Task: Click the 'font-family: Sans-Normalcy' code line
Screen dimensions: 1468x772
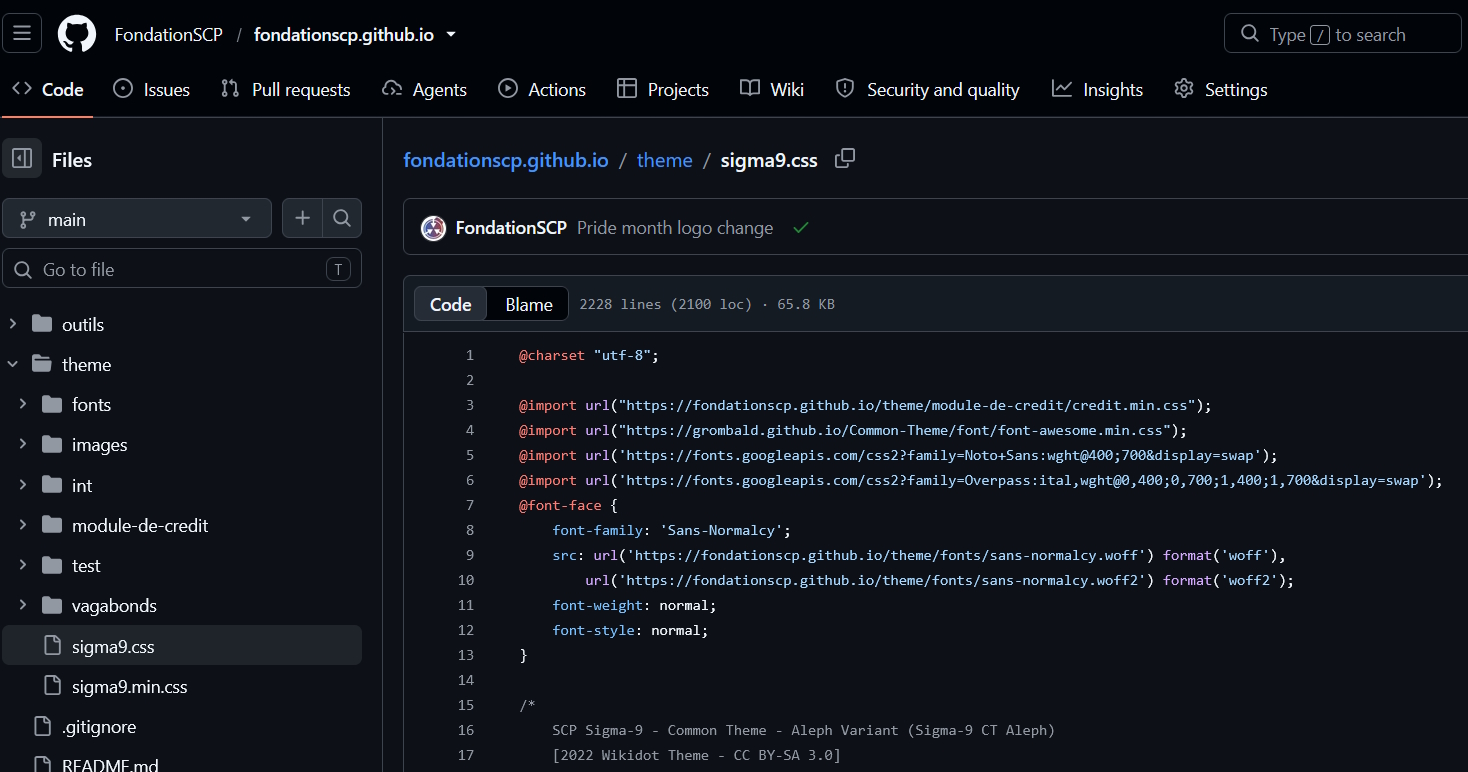Action: [671, 530]
